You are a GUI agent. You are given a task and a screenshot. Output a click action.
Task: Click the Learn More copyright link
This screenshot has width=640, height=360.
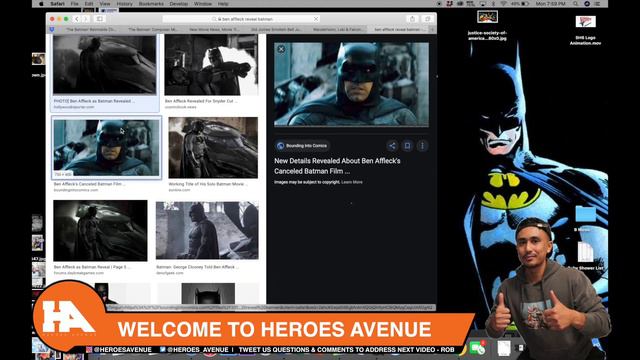click(x=352, y=182)
